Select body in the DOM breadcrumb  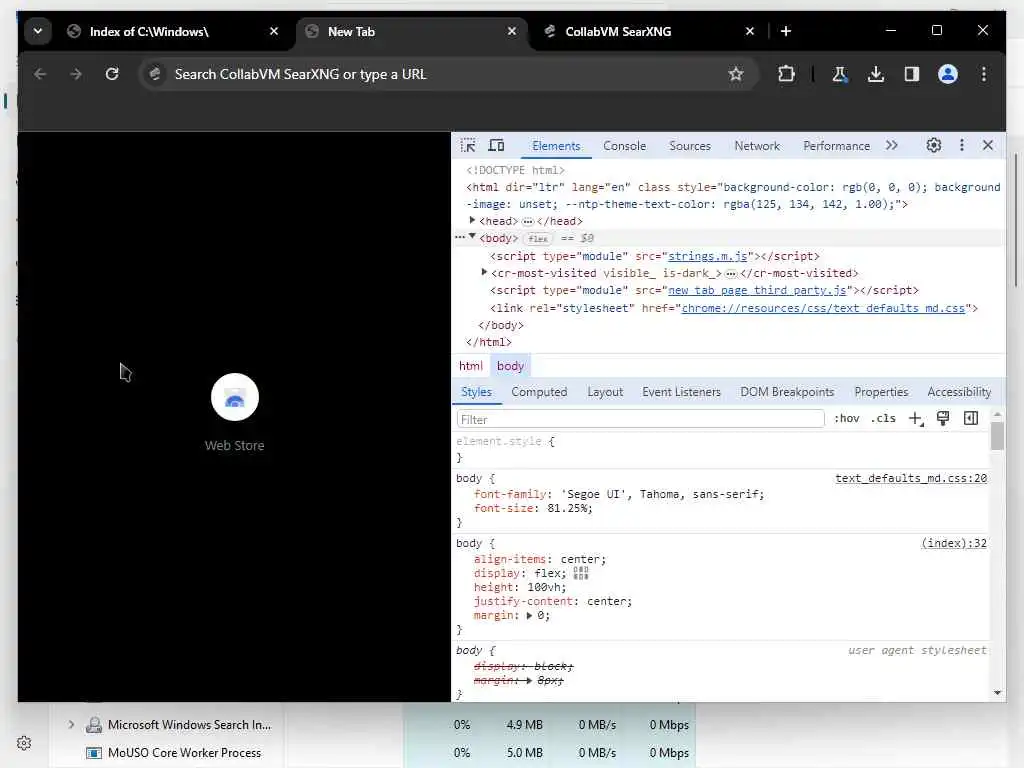coord(510,366)
